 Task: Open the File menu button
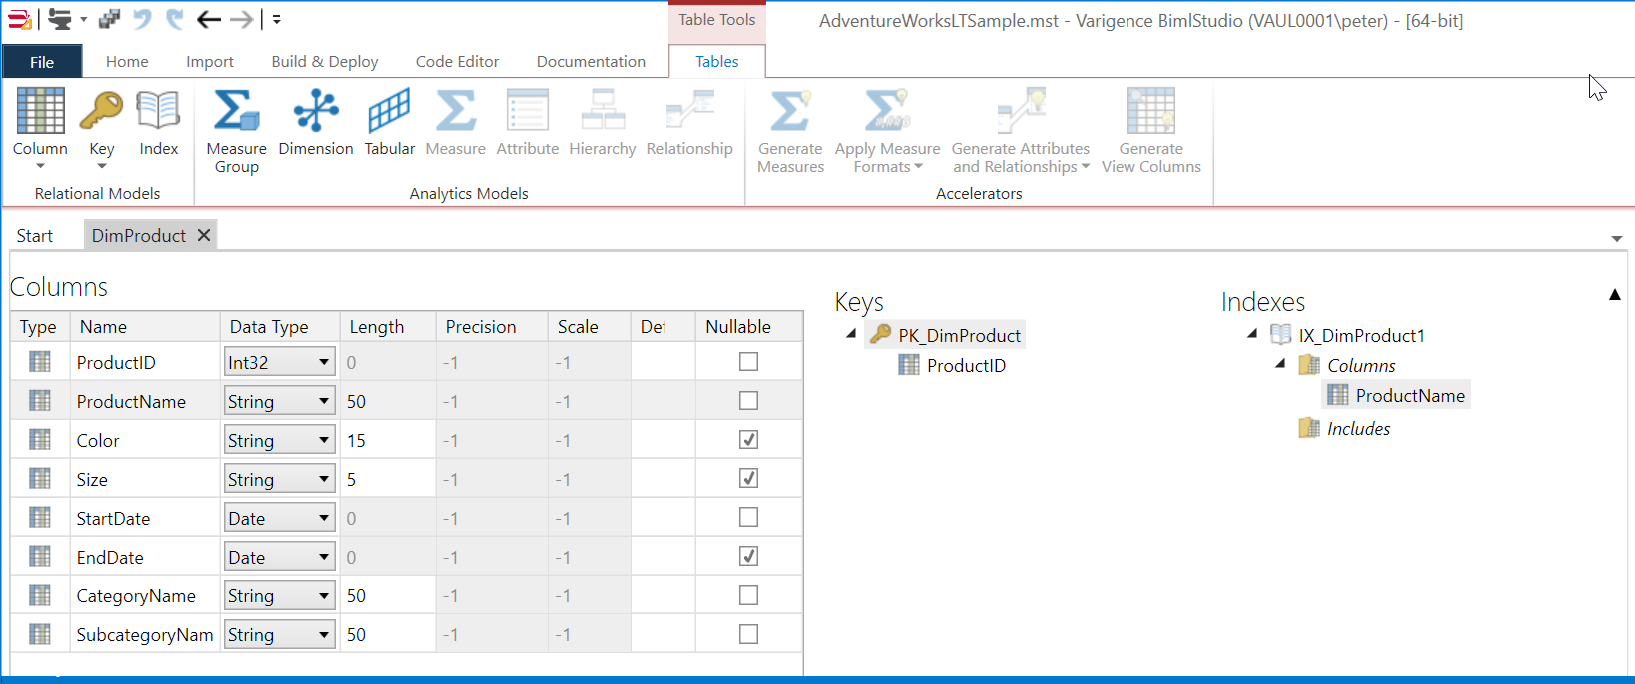point(42,62)
